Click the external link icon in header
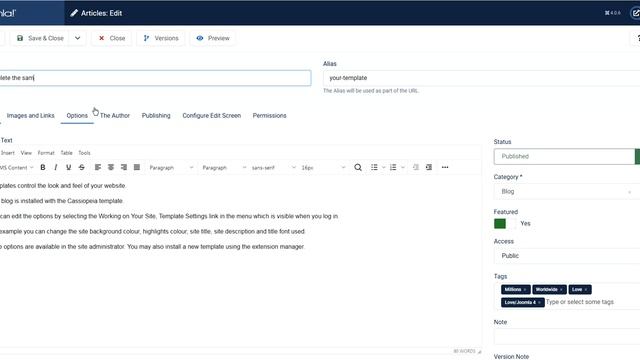 636,13
